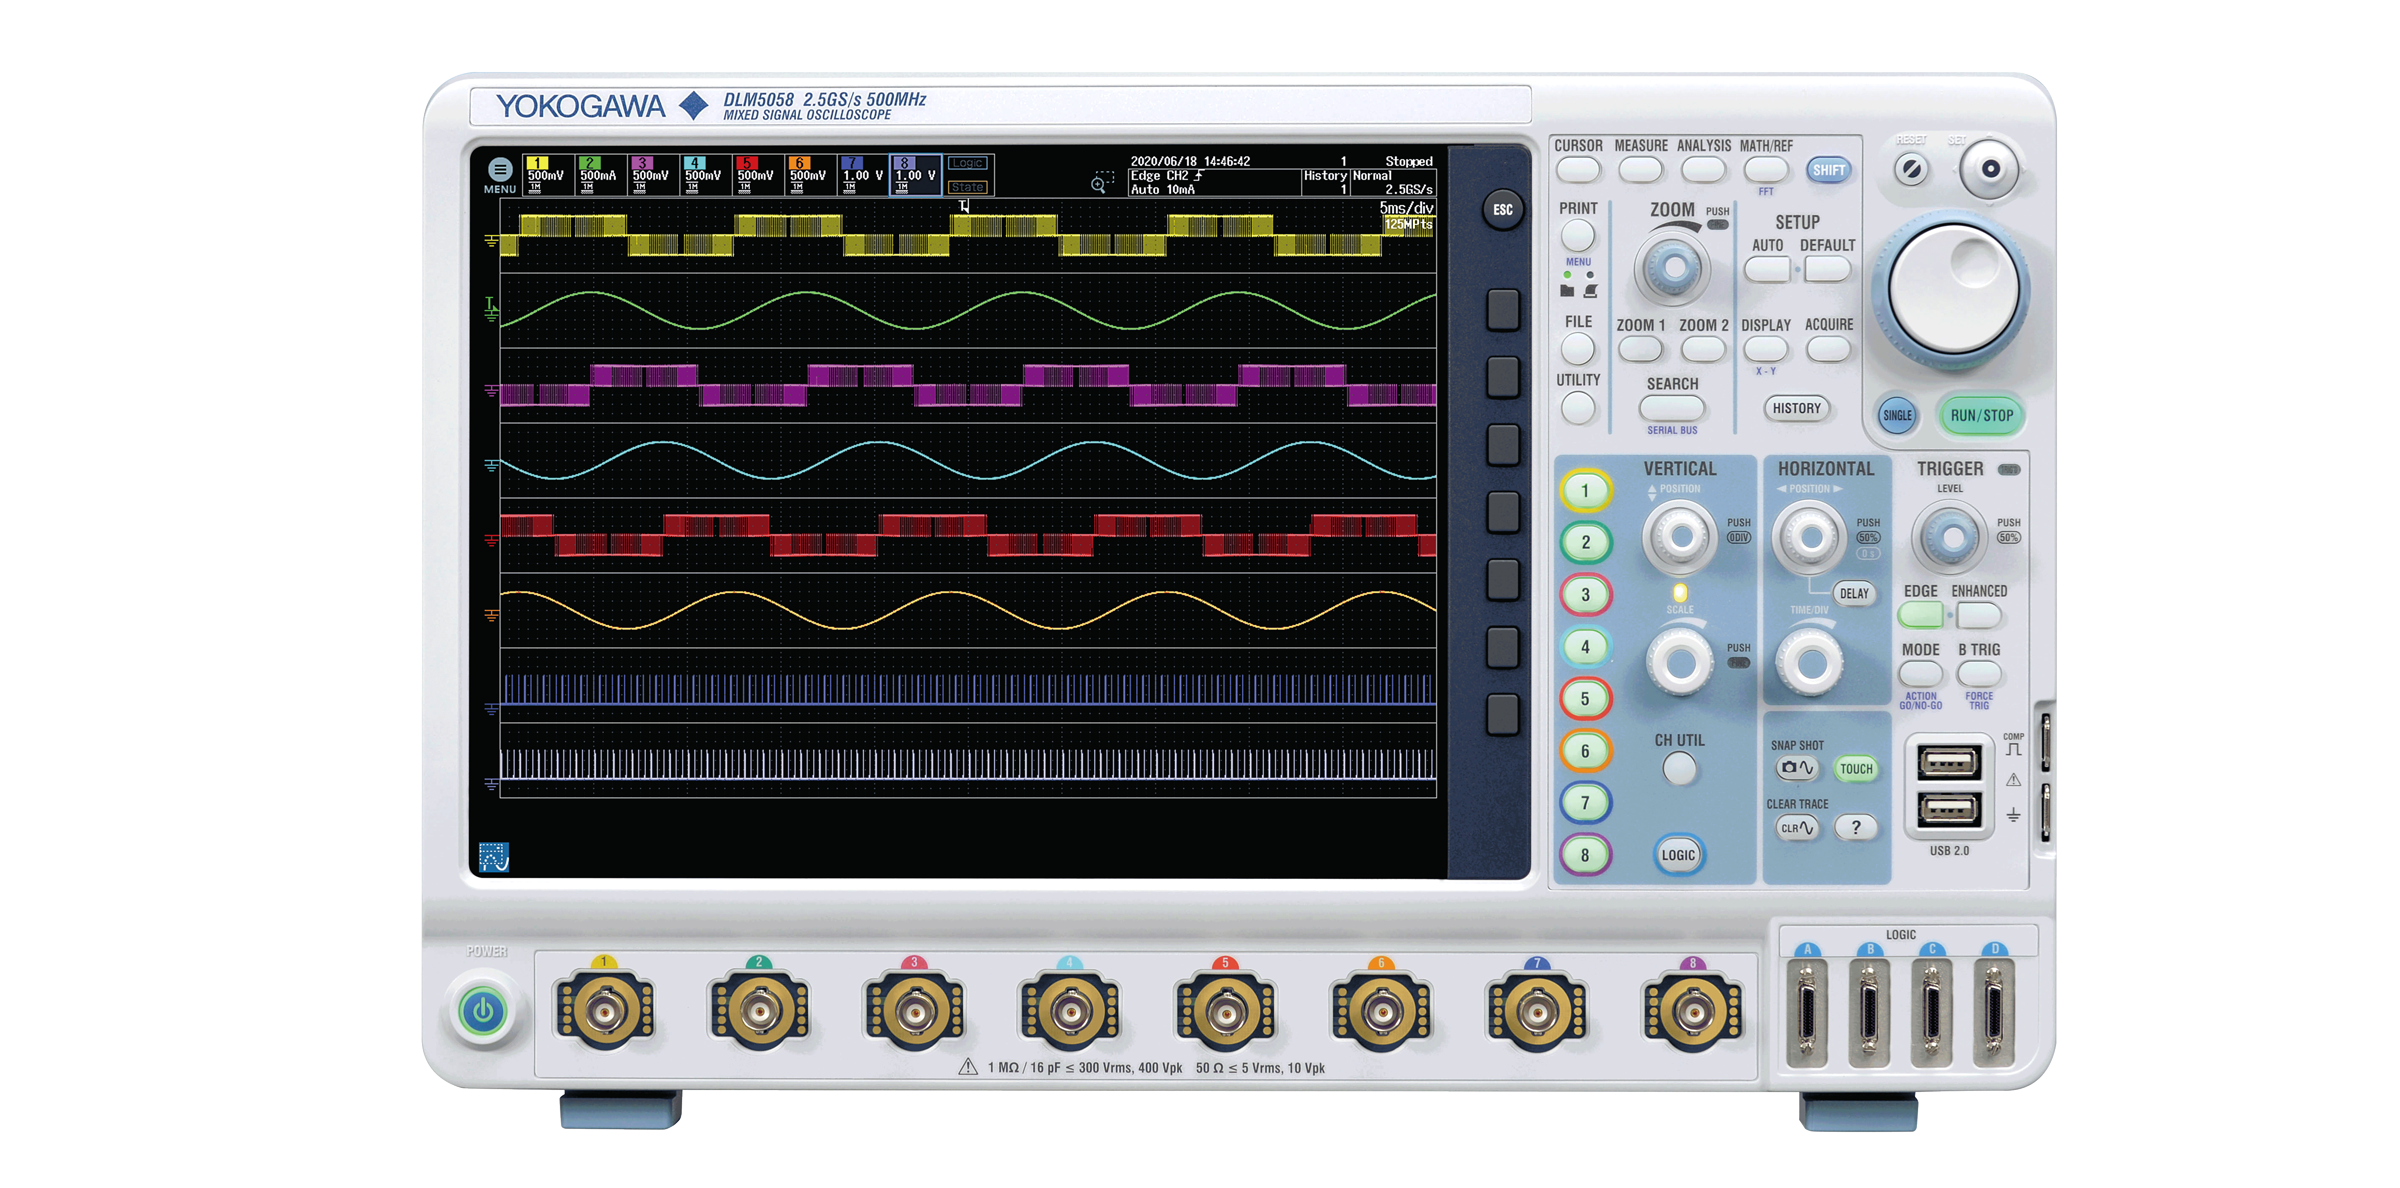Hit the RESET button near the jog dial
Screen dimensions: 2400x1188
pos(1911,169)
